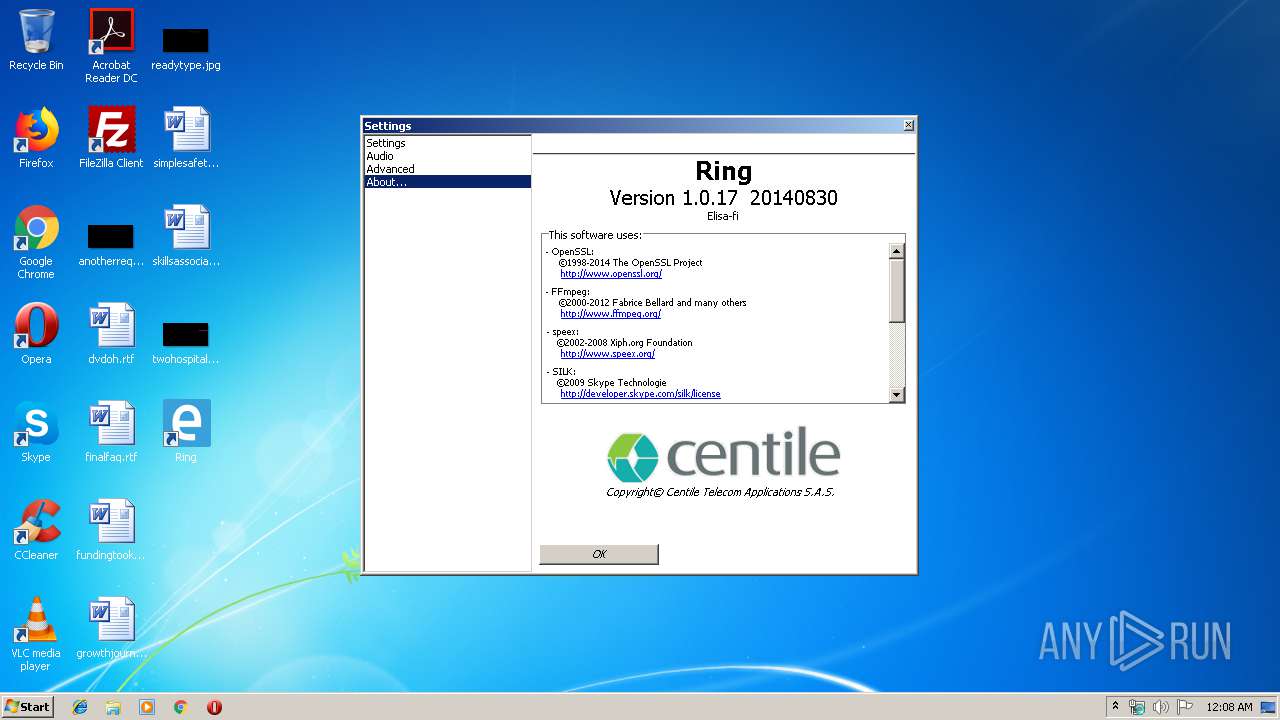Open Opera in the taskbar
The image size is (1280, 720).
pos(214,707)
